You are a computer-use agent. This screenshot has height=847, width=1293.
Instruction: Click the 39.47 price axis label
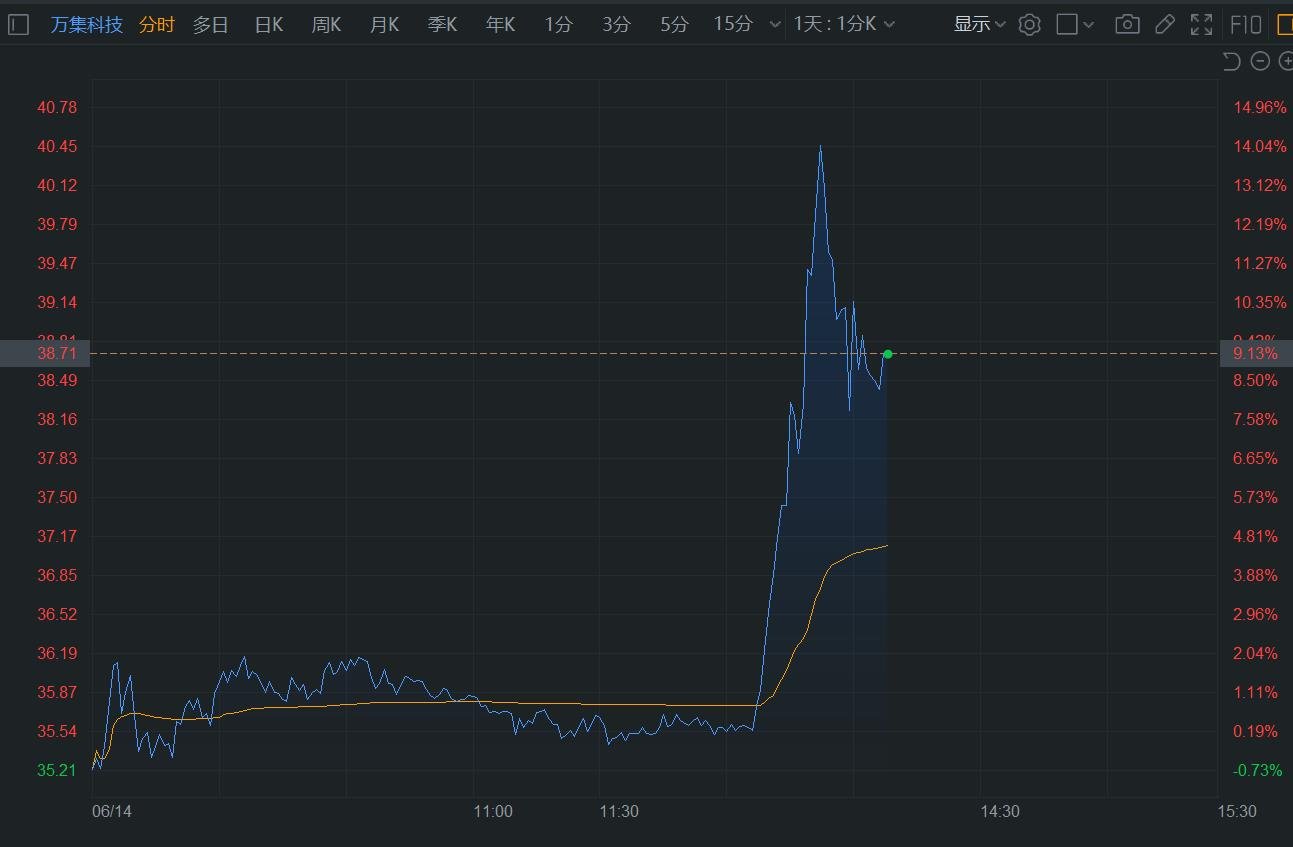tap(57, 263)
